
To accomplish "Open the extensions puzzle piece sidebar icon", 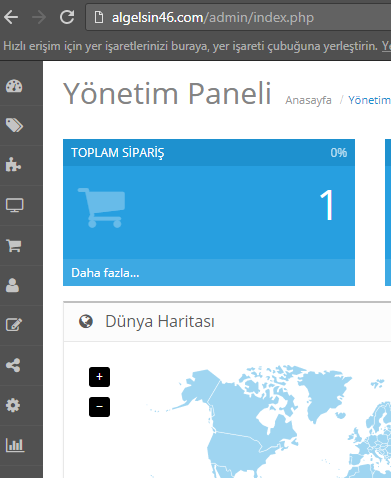I will point(13,165).
